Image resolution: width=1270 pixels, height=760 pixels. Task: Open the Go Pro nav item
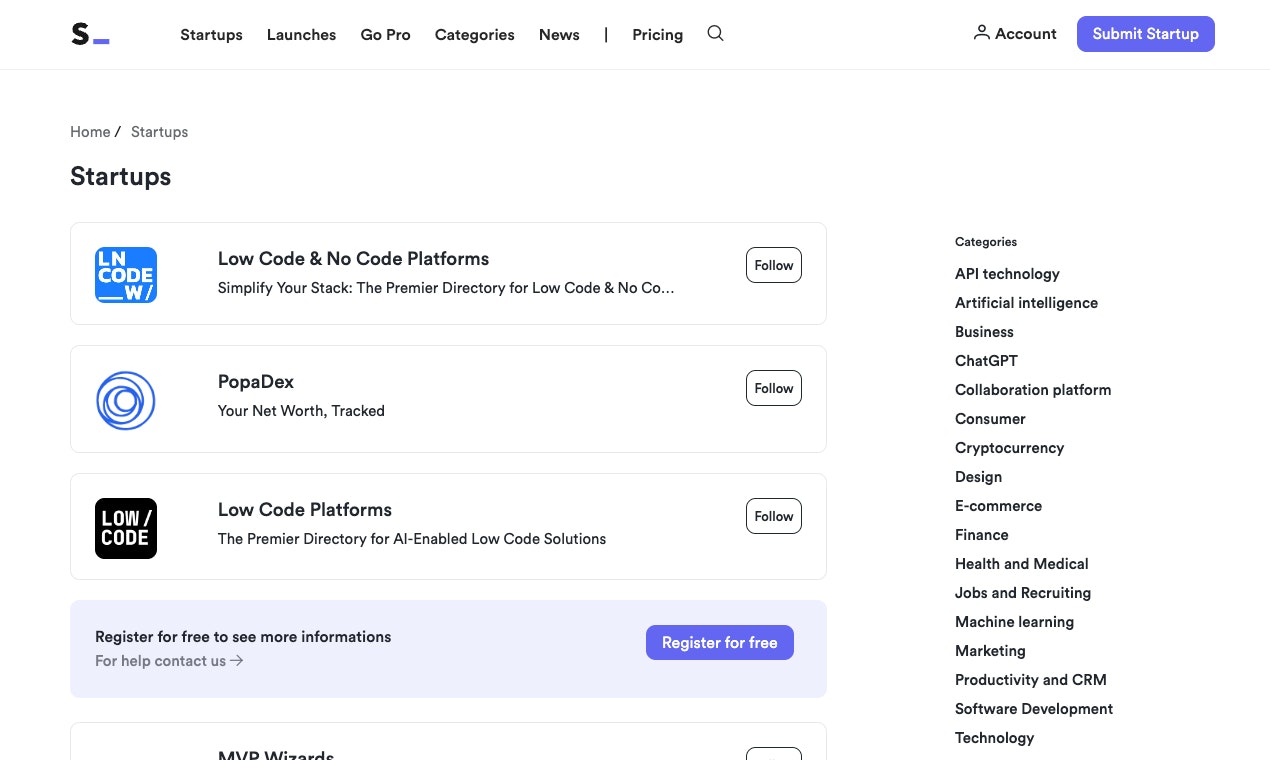pyautogui.click(x=385, y=34)
